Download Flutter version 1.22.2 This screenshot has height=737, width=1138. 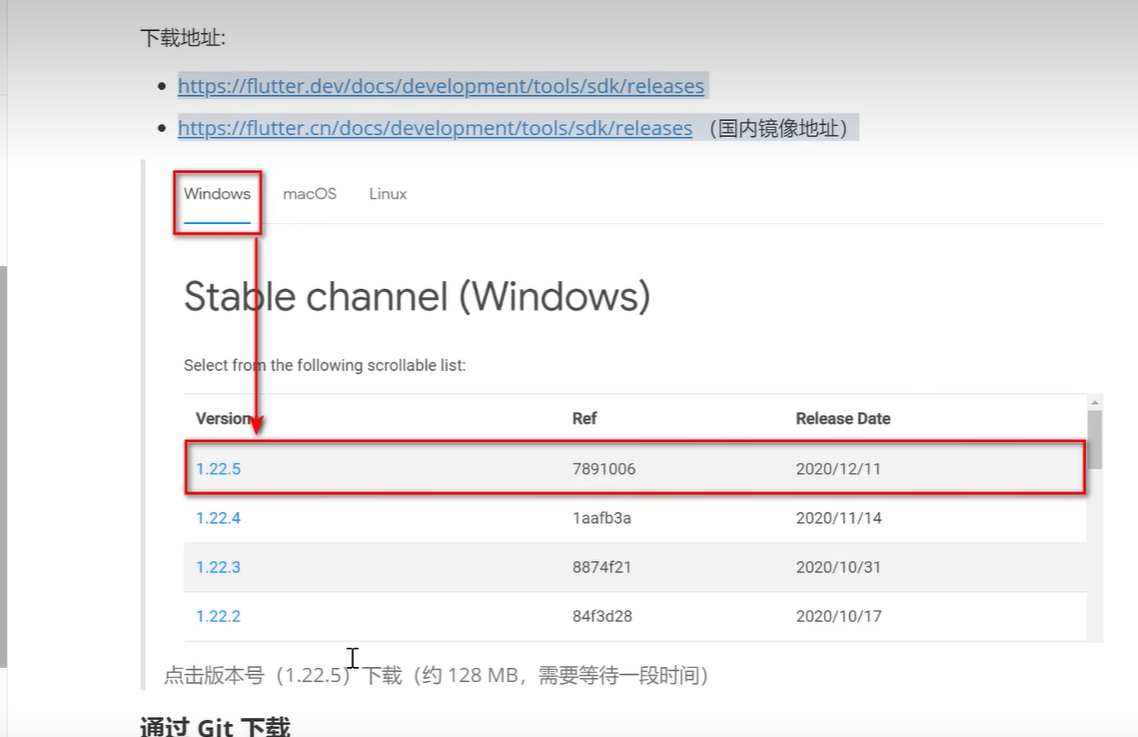[x=218, y=616]
